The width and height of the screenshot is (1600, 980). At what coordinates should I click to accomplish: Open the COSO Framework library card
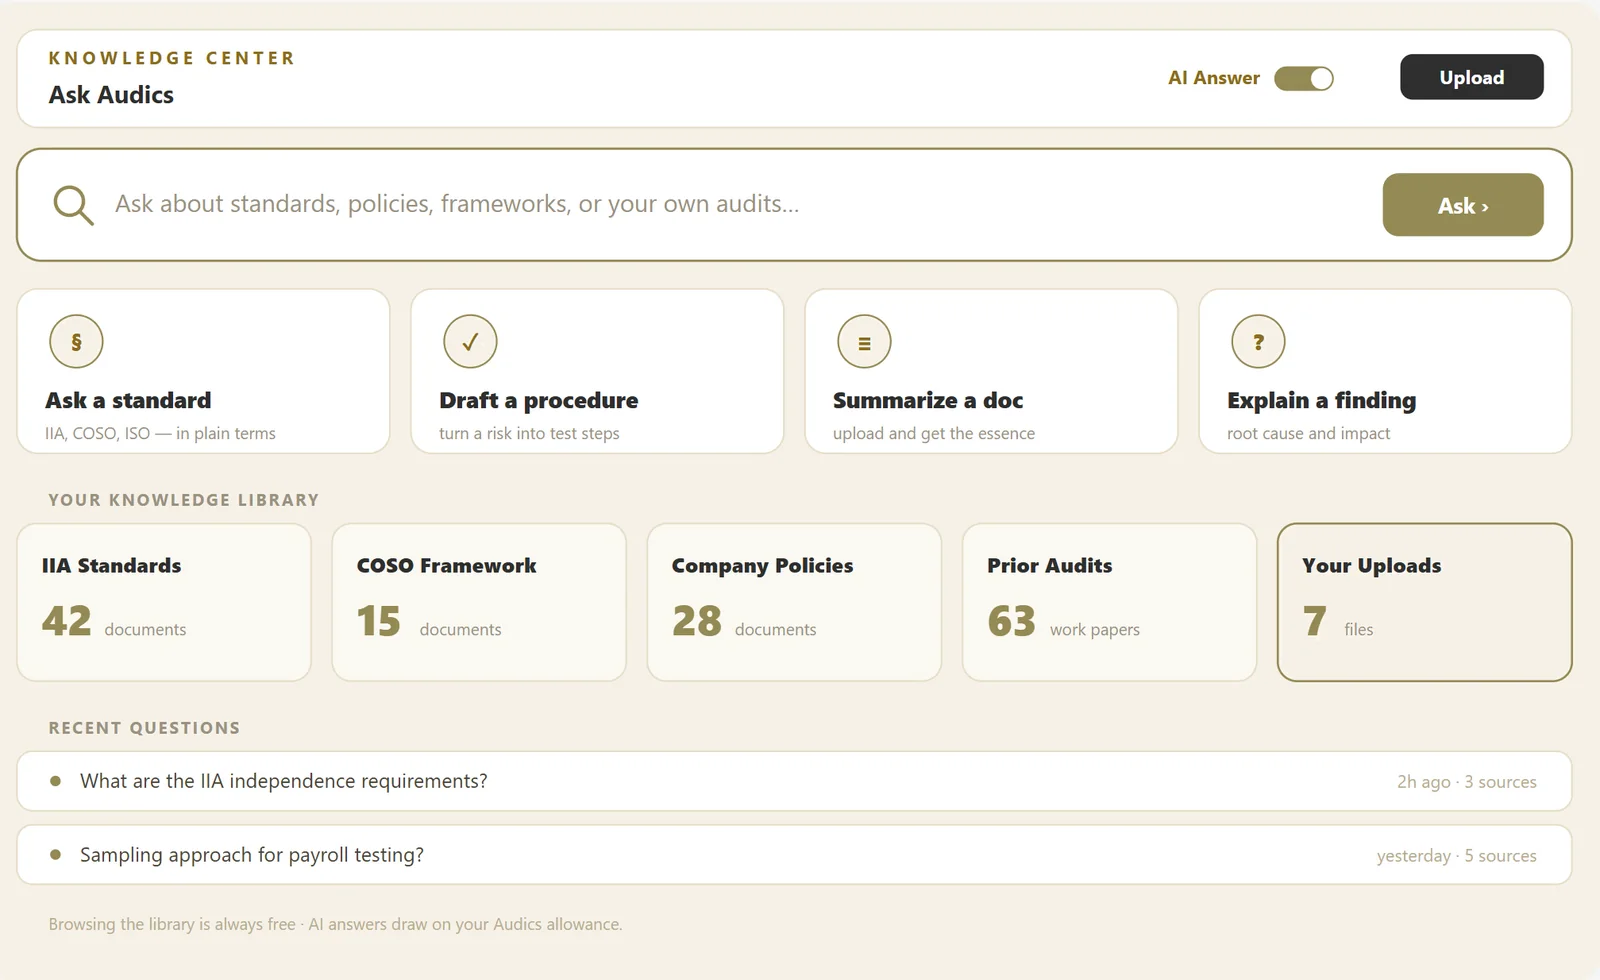pyautogui.click(x=479, y=602)
